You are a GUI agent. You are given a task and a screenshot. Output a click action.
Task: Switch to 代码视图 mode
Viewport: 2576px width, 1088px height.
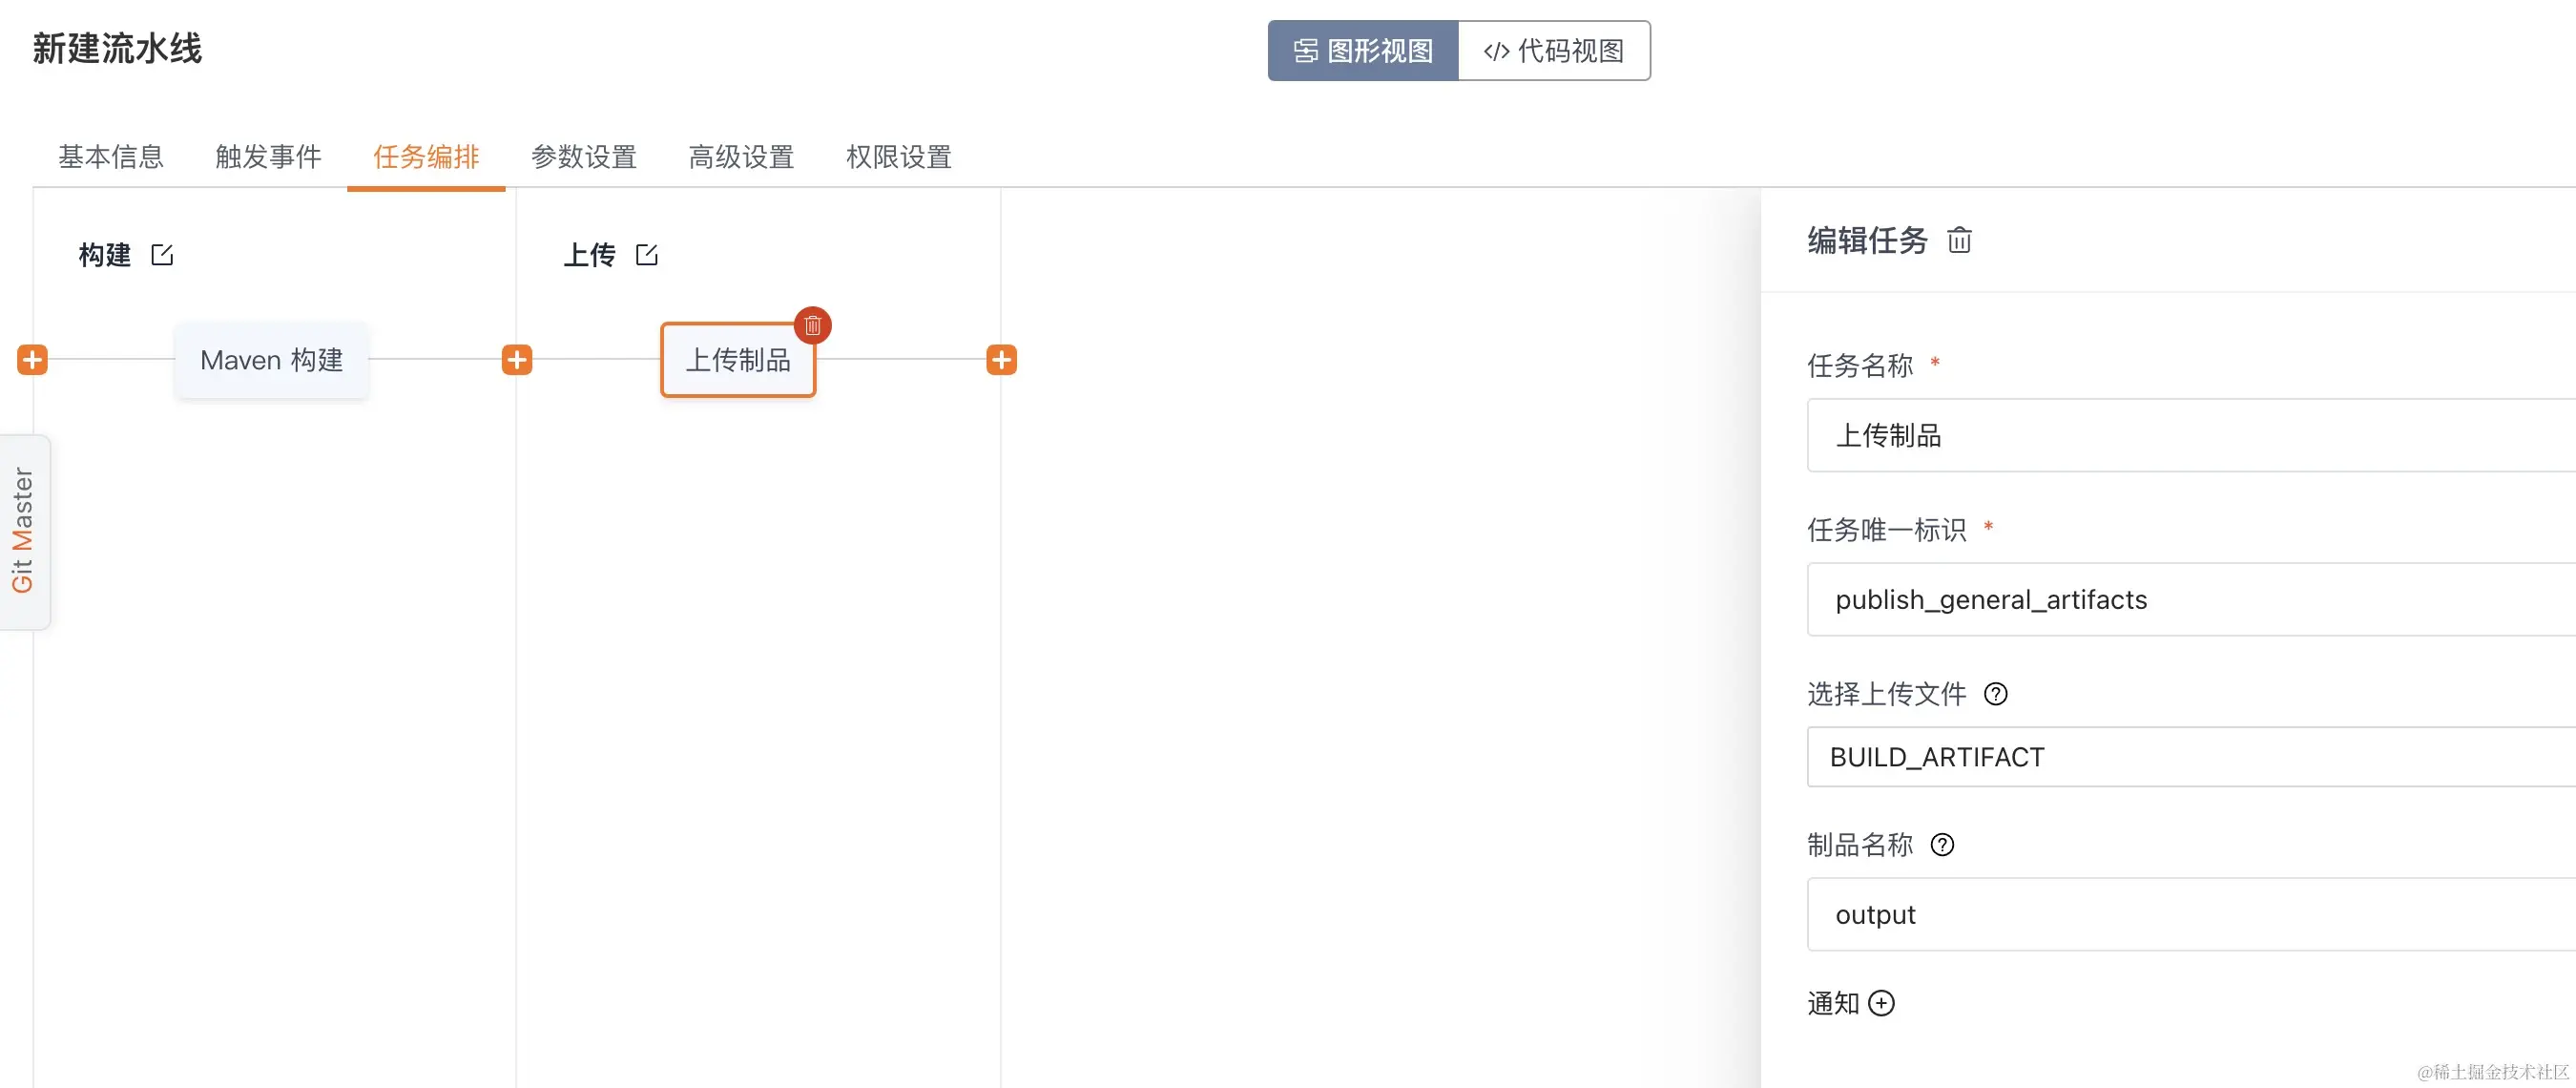(1554, 51)
